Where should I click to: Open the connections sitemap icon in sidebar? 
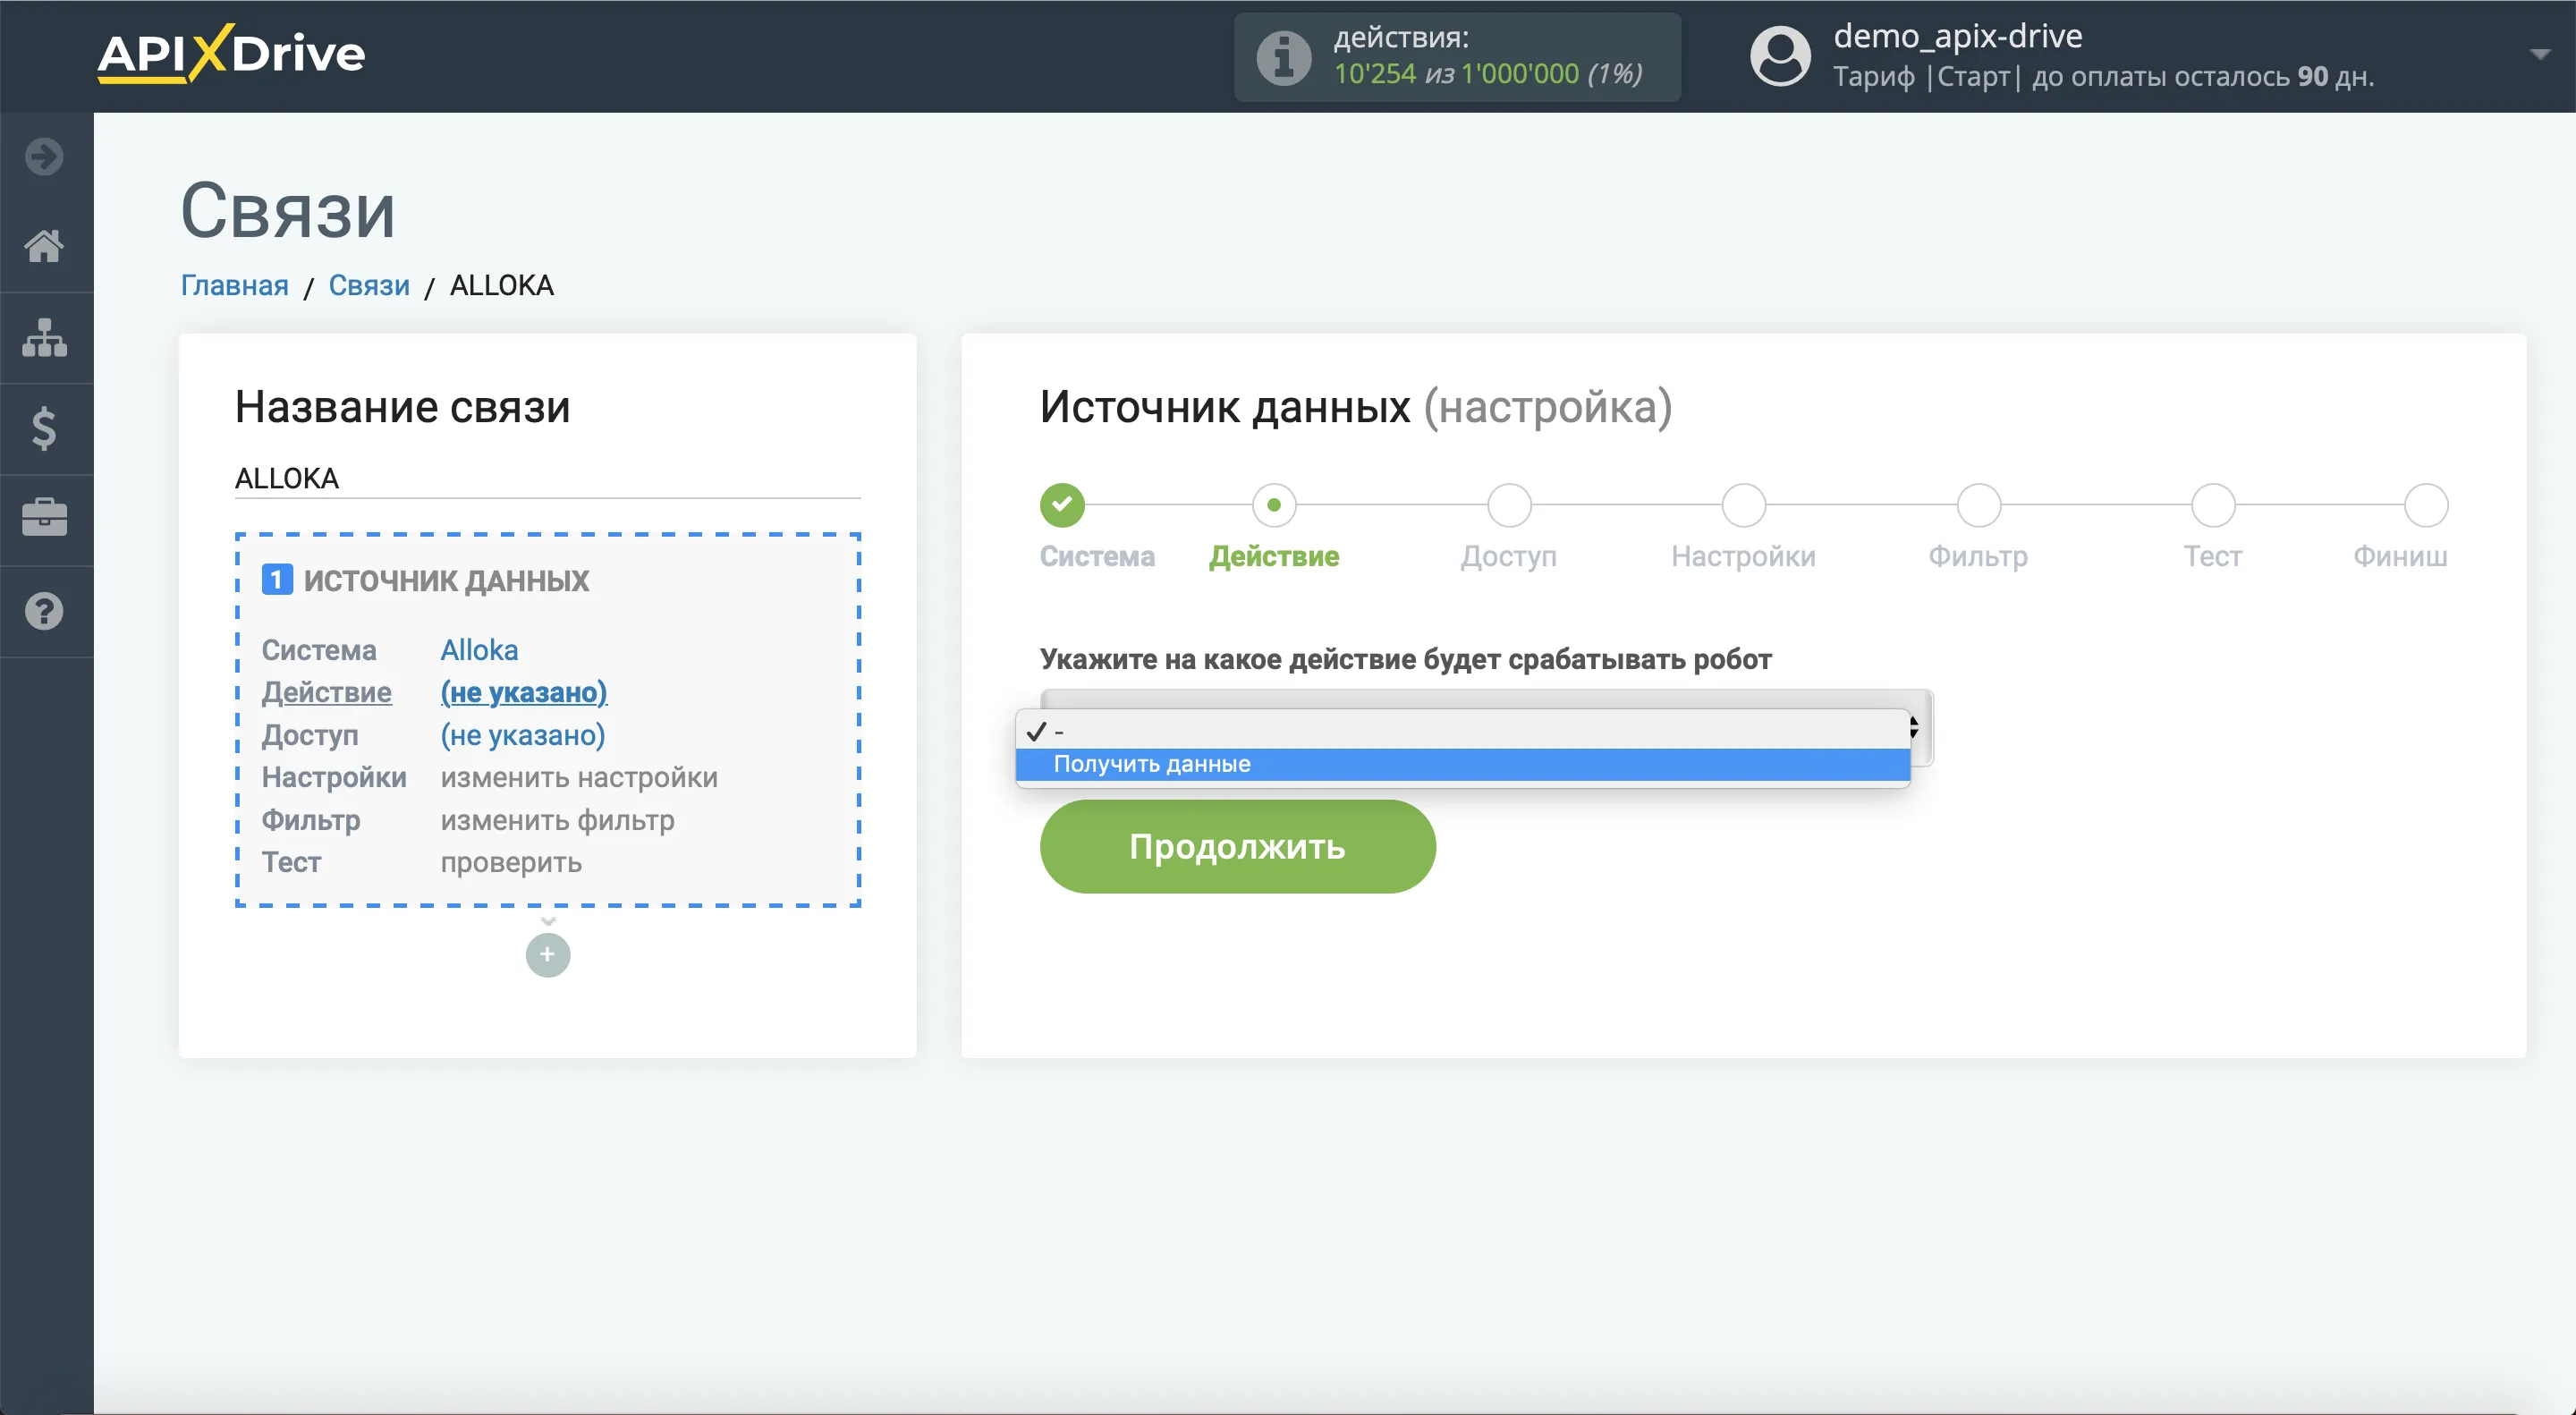(x=44, y=338)
